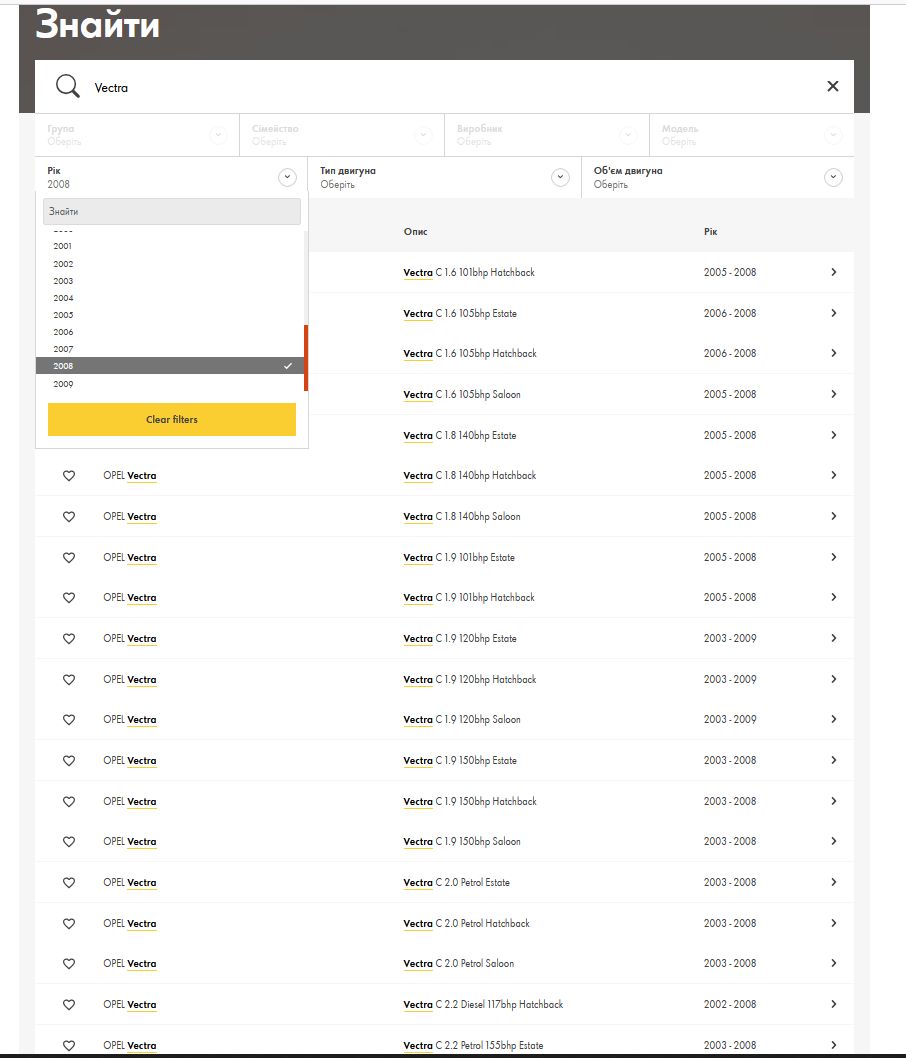The width and height of the screenshot is (906, 1058).
Task: Open the Об'єм двигуна dropdown
Action: tap(718, 177)
